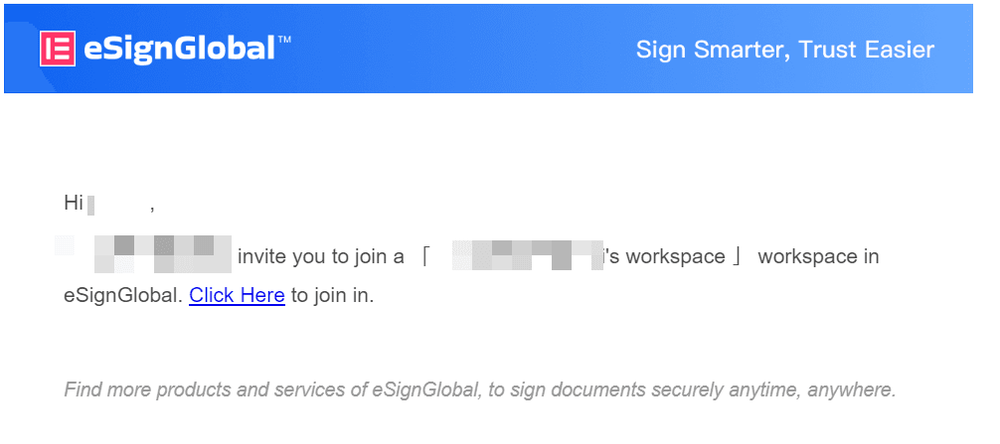Click "eSignGlobal." in the message body
The height and width of the screenshot is (444, 1000).
pos(123,295)
